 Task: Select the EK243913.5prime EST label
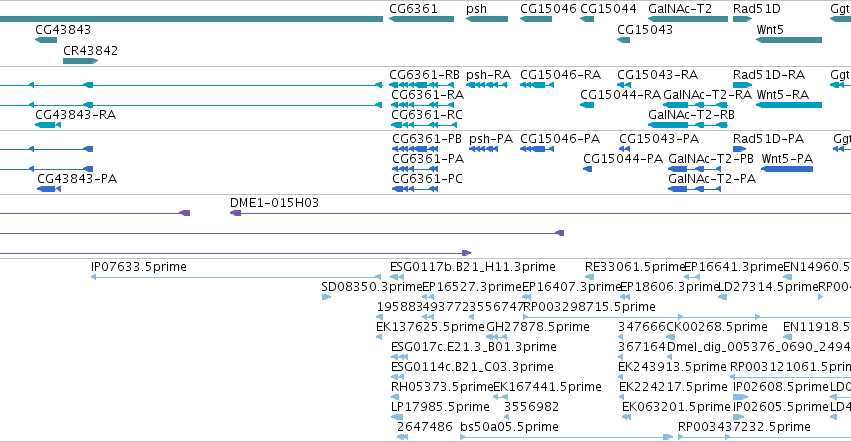coord(672,368)
